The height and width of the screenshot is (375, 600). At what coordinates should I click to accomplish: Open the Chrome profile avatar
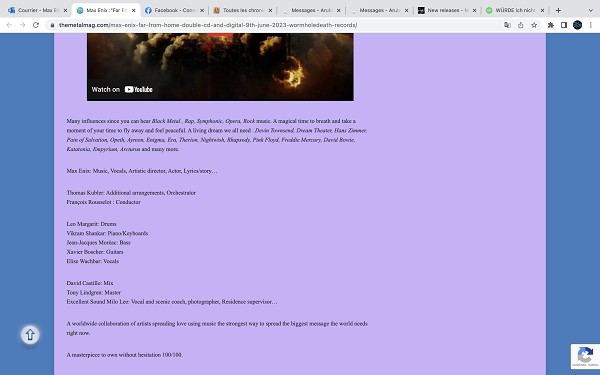click(x=577, y=25)
